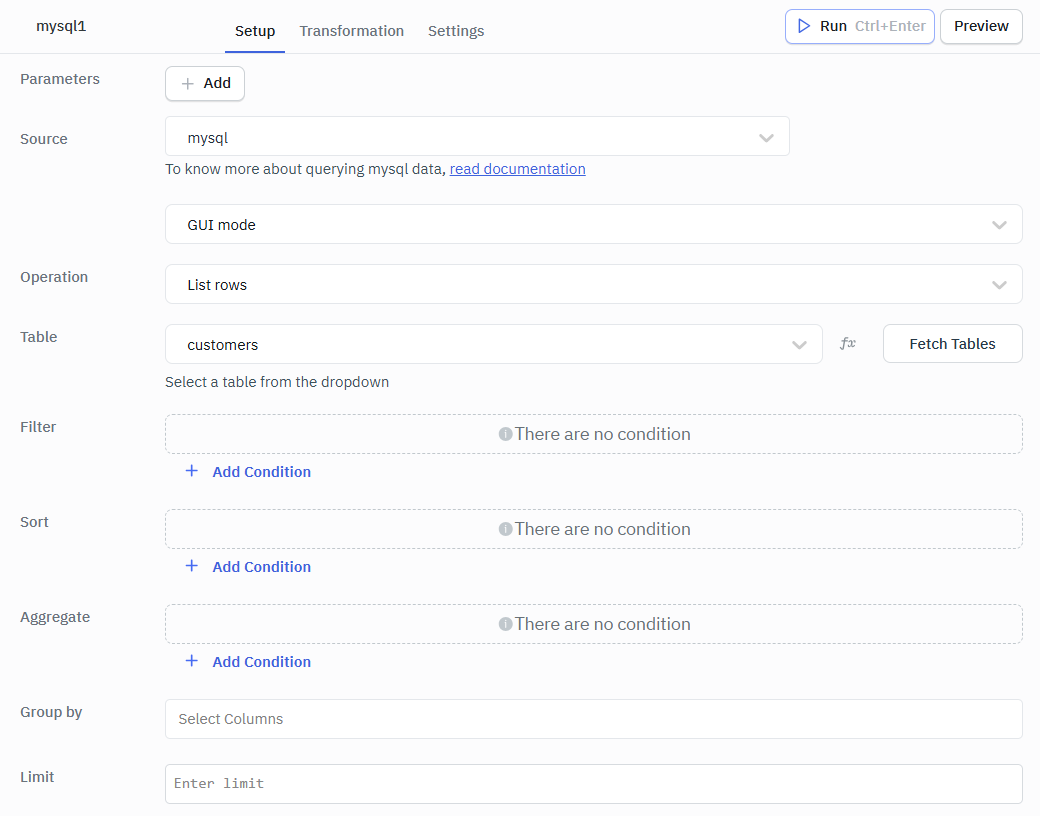Click the info icon in the Aggregate box
Screen dimensions: 1040x816
pyautogui.click(x=505, y=624)
